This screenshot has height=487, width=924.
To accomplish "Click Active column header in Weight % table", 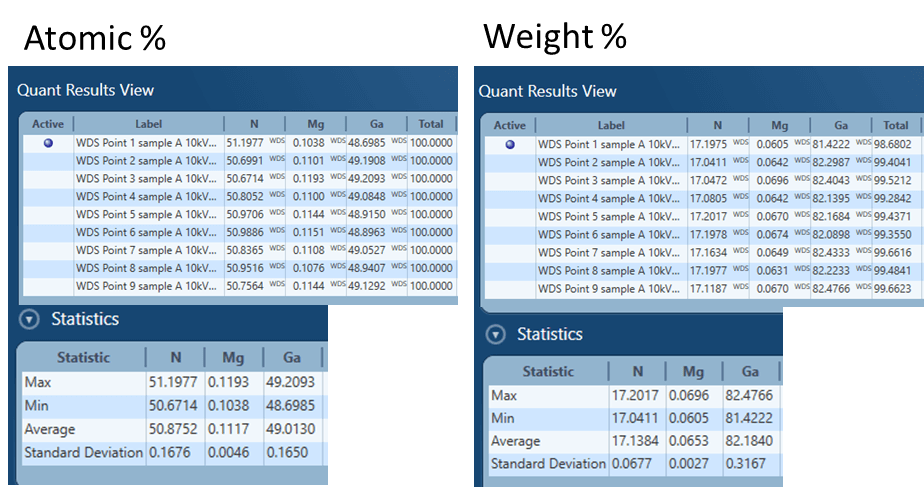I will coord(509,126).
